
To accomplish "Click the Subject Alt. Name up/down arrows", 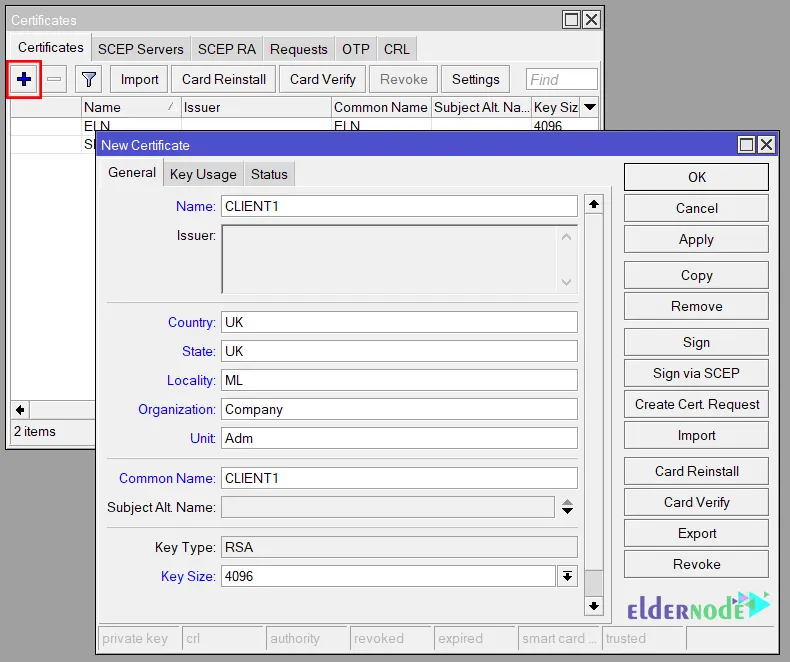I will [x=567, y=507].
